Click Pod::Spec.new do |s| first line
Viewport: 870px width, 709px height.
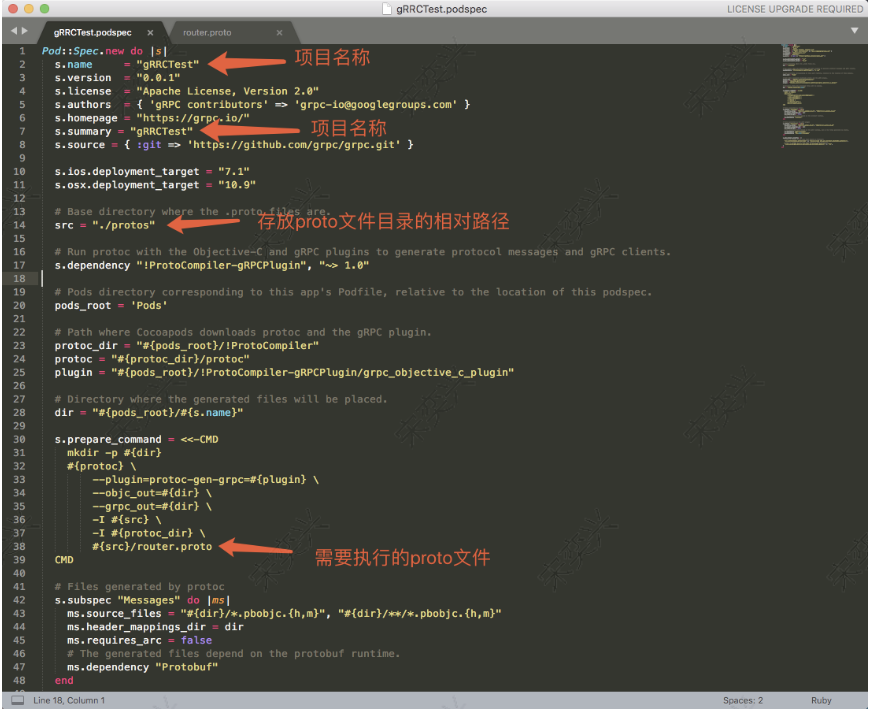tap(104, 51)
